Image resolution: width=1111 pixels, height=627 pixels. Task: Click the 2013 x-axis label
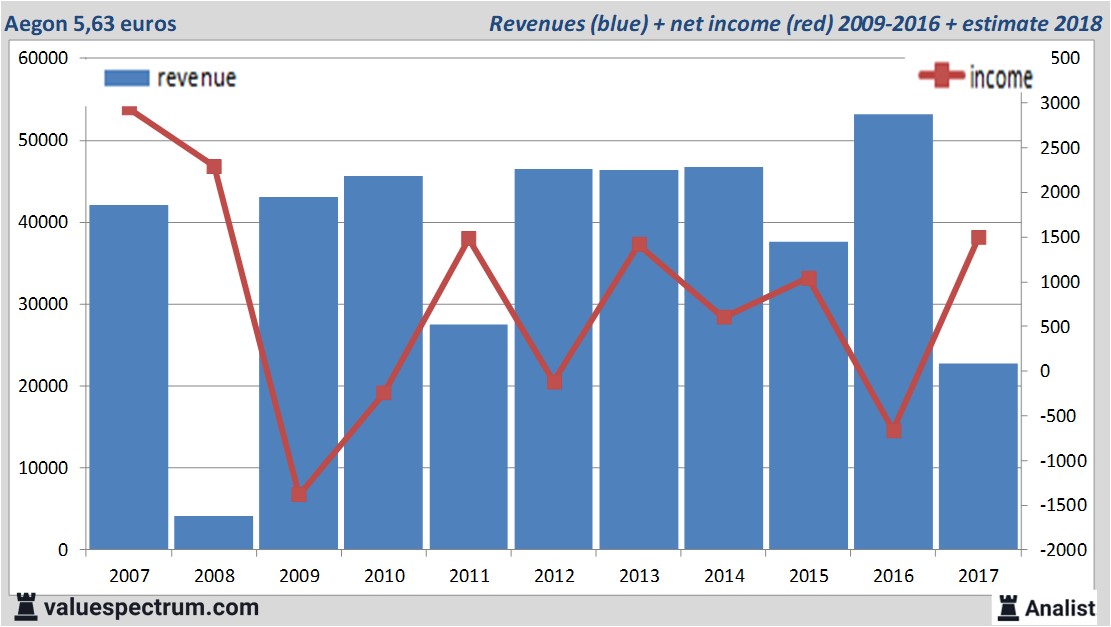point(639,576)
